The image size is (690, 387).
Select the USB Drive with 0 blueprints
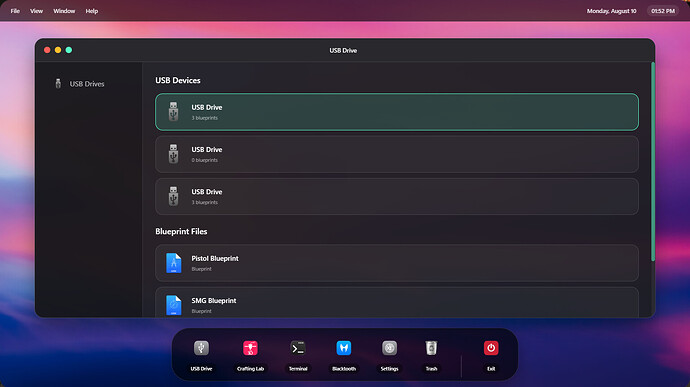pos(396,154)
